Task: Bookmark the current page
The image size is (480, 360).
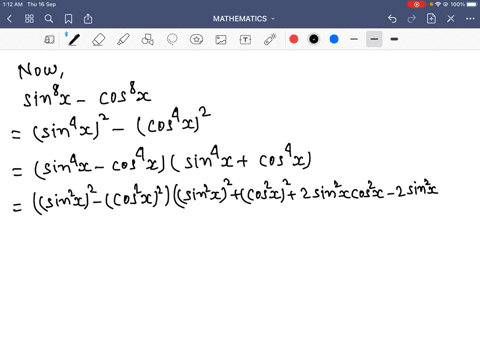Action: pyautogui.click(x=68, y=19)
